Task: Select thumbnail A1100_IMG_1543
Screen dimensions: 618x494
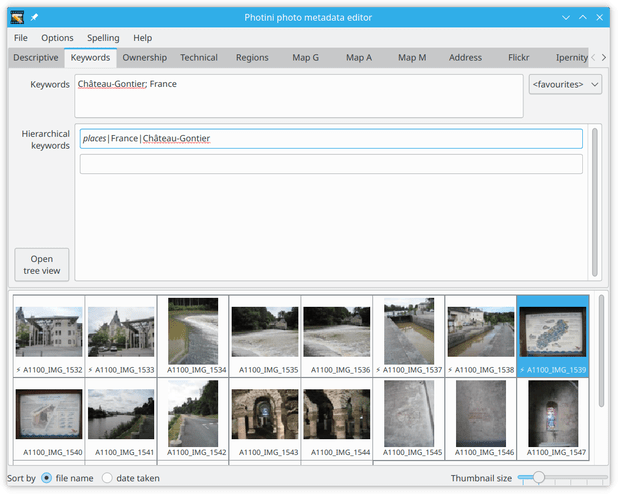Action: click(265, 419)
